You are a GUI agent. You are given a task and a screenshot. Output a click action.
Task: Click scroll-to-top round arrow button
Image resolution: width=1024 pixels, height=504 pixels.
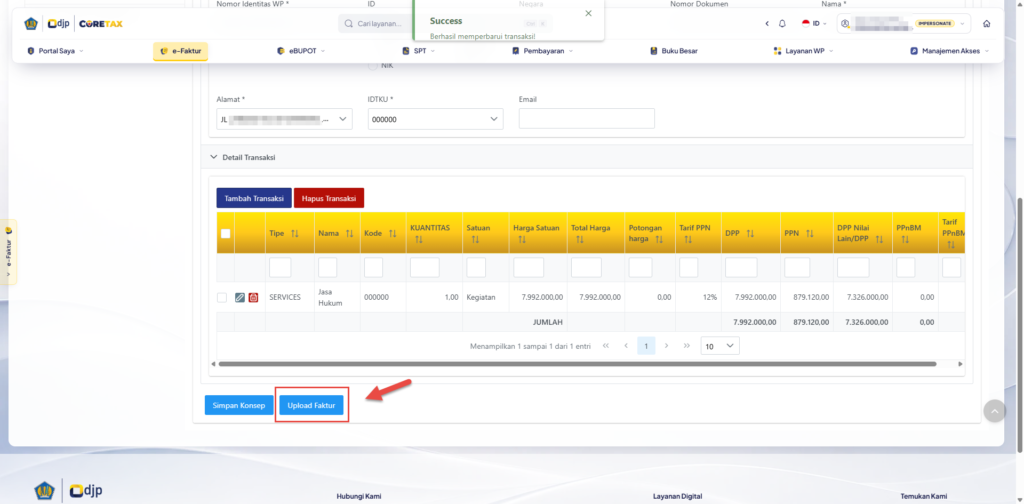(995, 411)
